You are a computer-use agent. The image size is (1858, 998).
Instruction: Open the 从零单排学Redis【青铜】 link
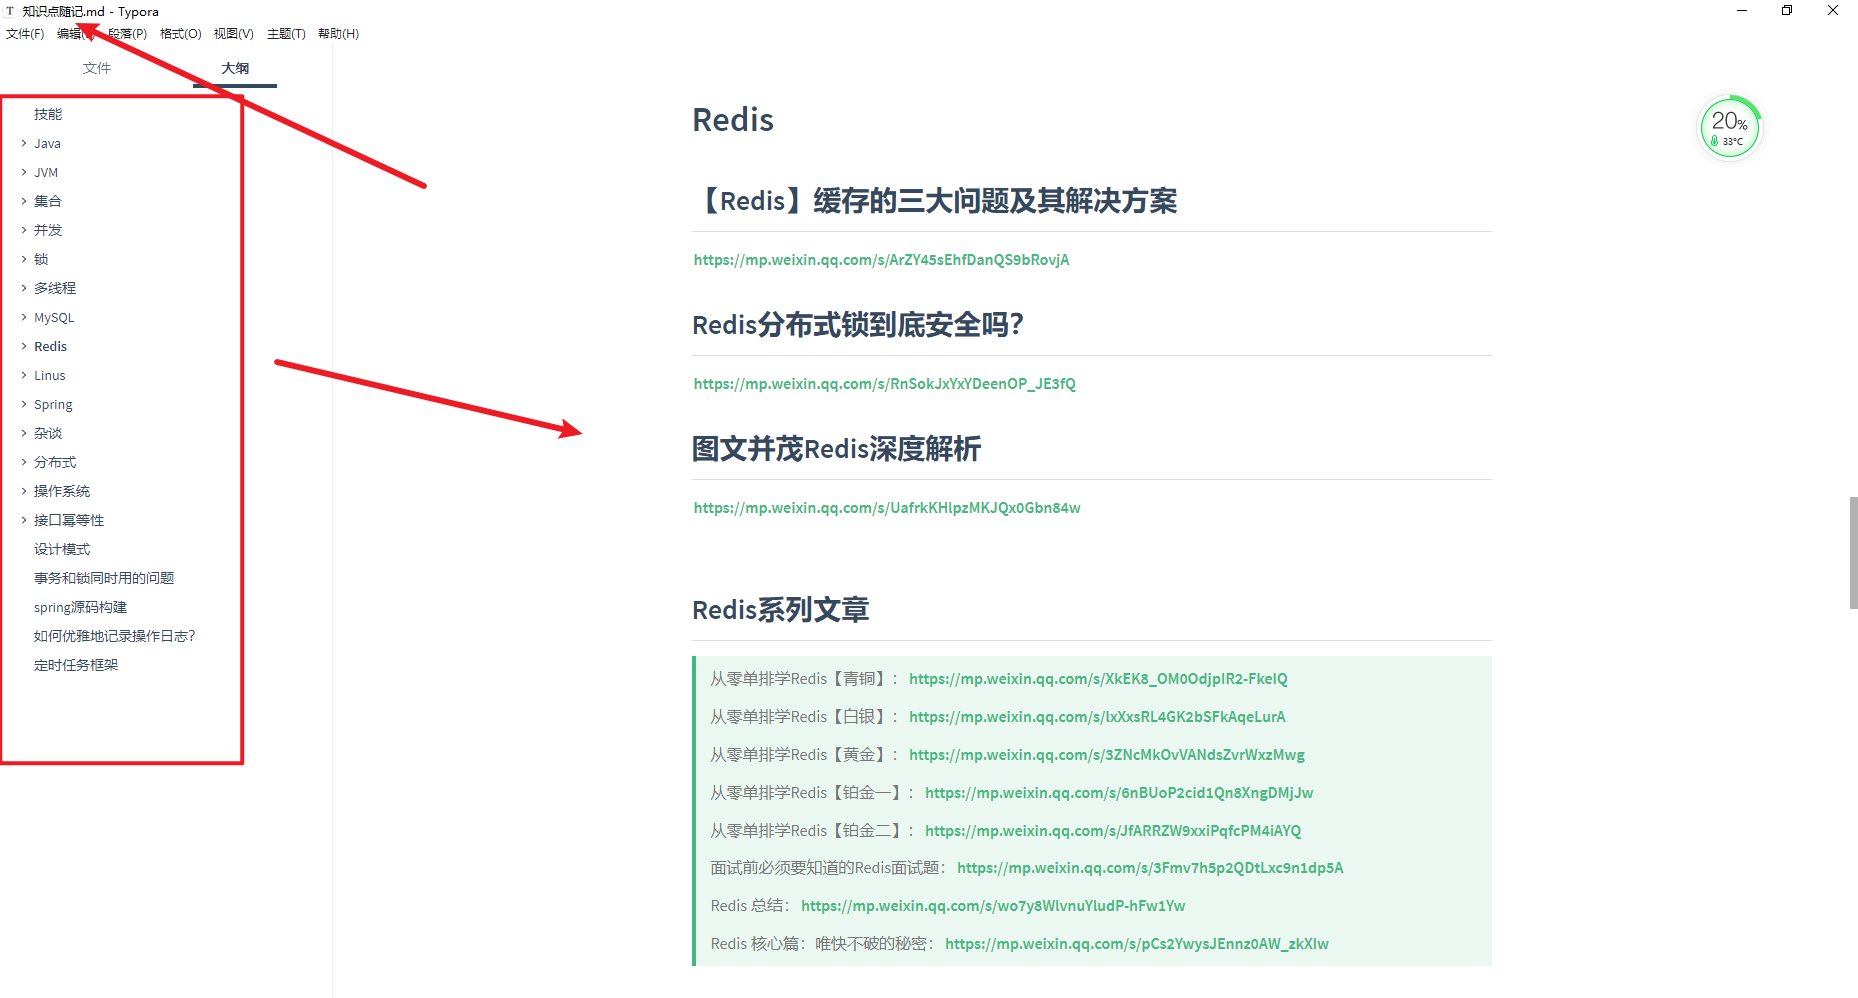tap(1098, 679)
